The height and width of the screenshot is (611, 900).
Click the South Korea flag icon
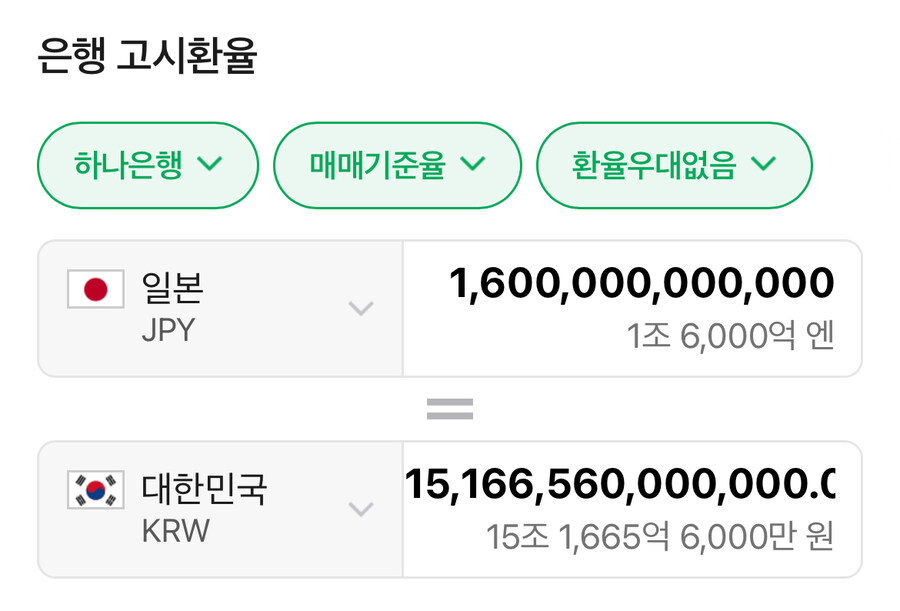95,490
